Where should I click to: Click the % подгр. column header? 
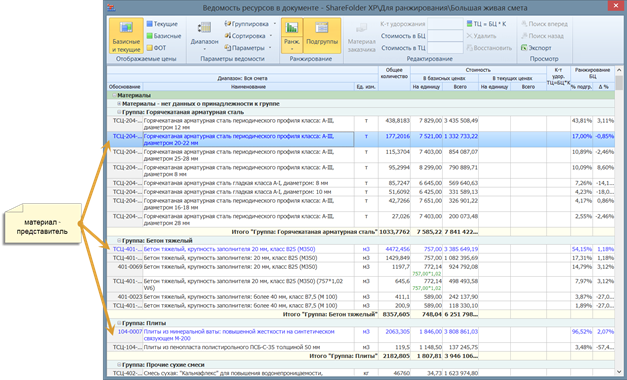581,87
